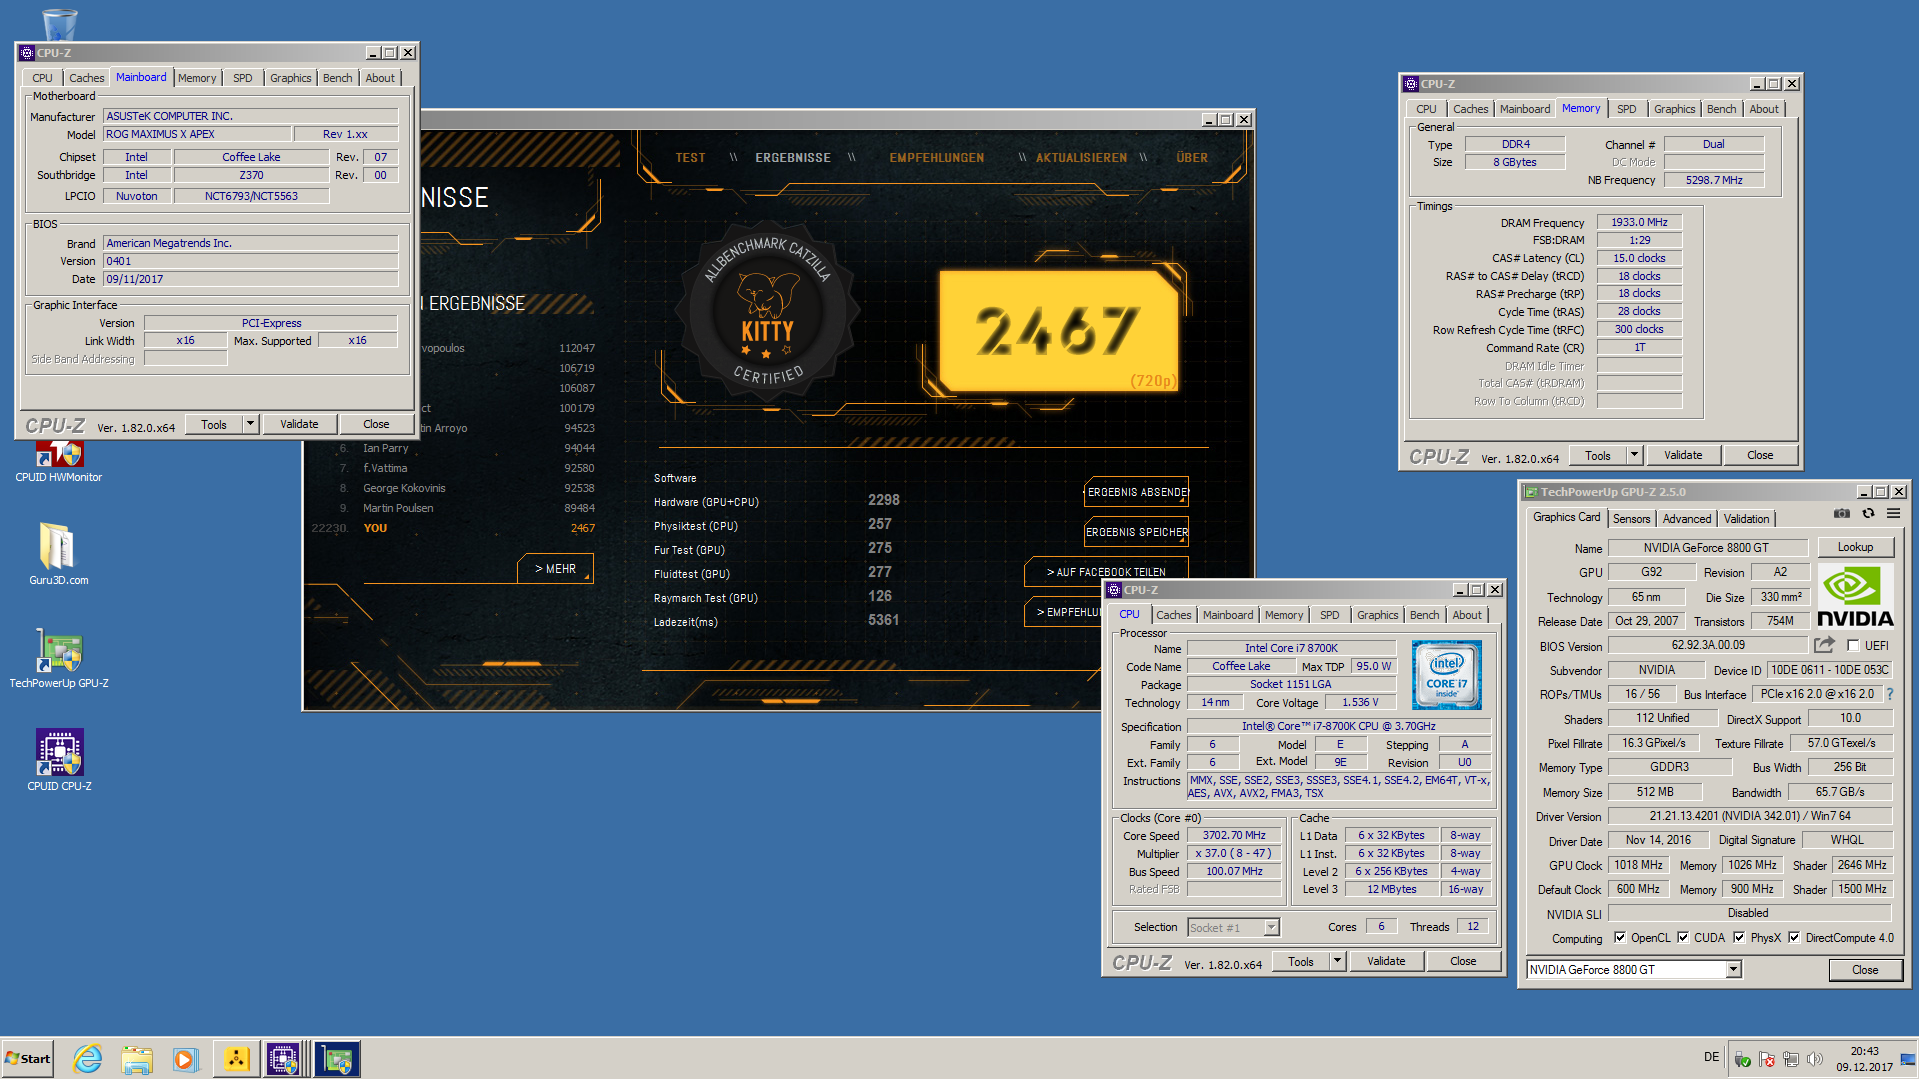Click Close in the GPU-Z window
The height and width of the screenshot is (1079, 1919).
[x=1865, y=970]
